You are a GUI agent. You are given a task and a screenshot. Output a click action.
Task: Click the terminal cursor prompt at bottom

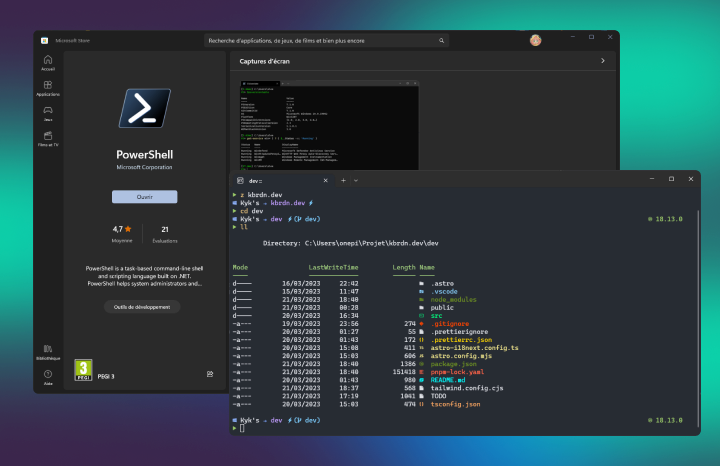242,428
